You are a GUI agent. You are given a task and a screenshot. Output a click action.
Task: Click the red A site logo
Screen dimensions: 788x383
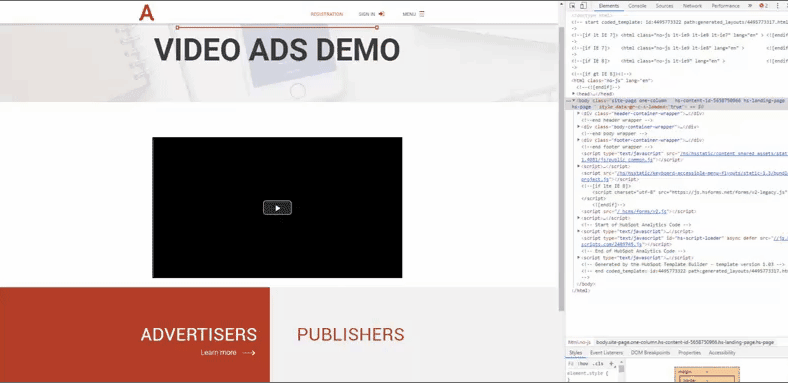(x=146, y=13)
